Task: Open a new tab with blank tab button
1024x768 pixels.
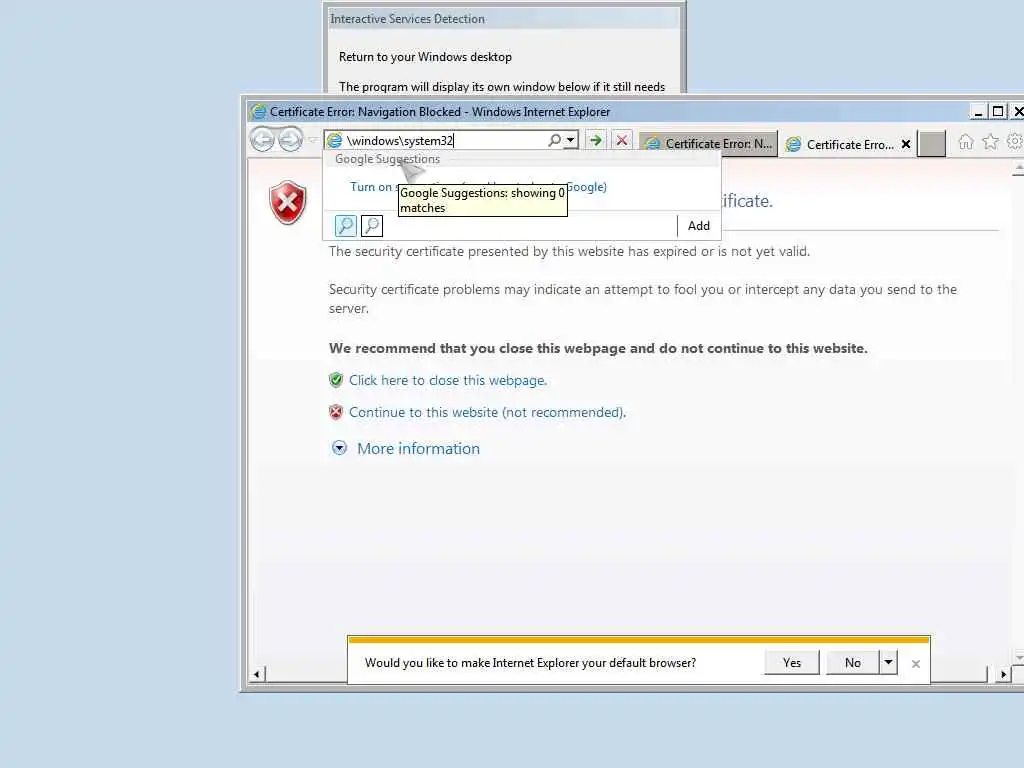Action: tap(931, 144)
